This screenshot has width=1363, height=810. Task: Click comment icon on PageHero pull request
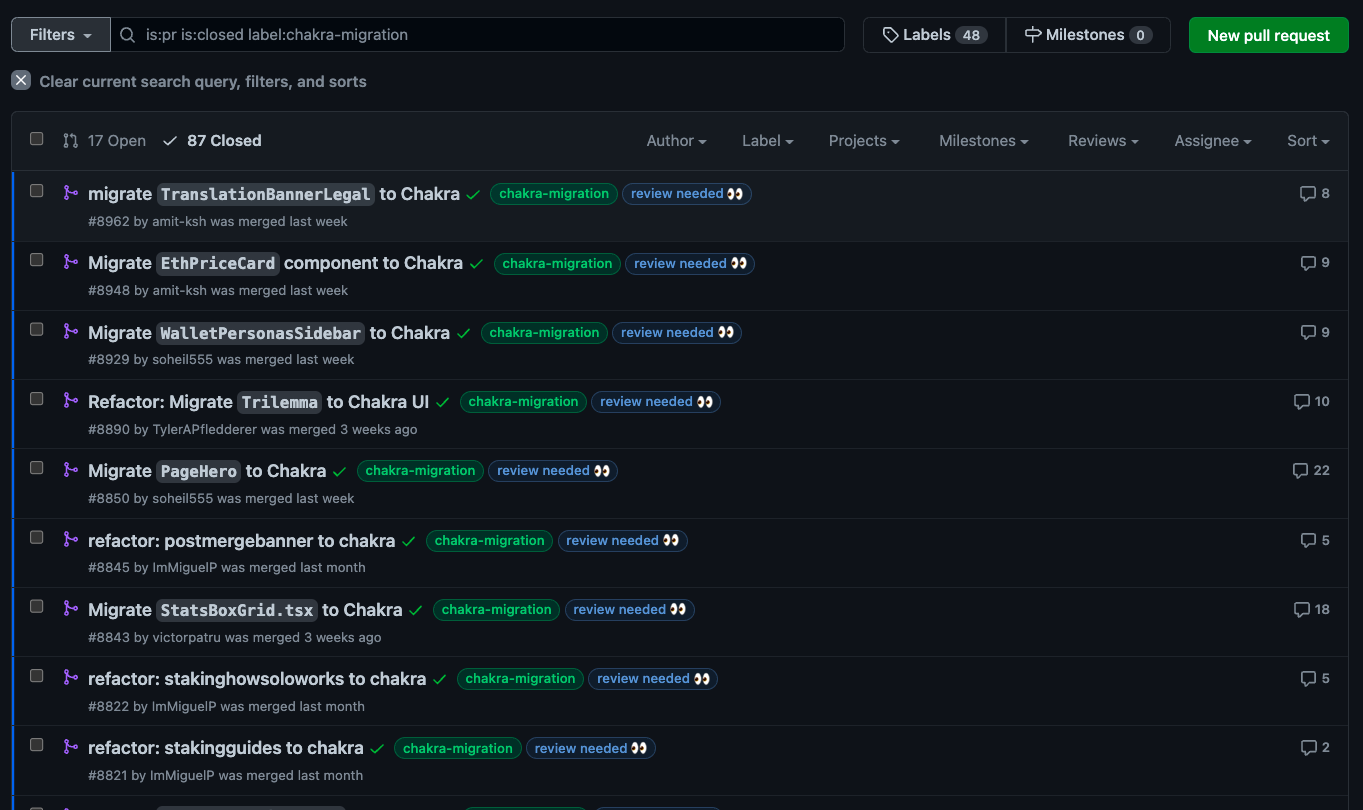coord(1300,471)
